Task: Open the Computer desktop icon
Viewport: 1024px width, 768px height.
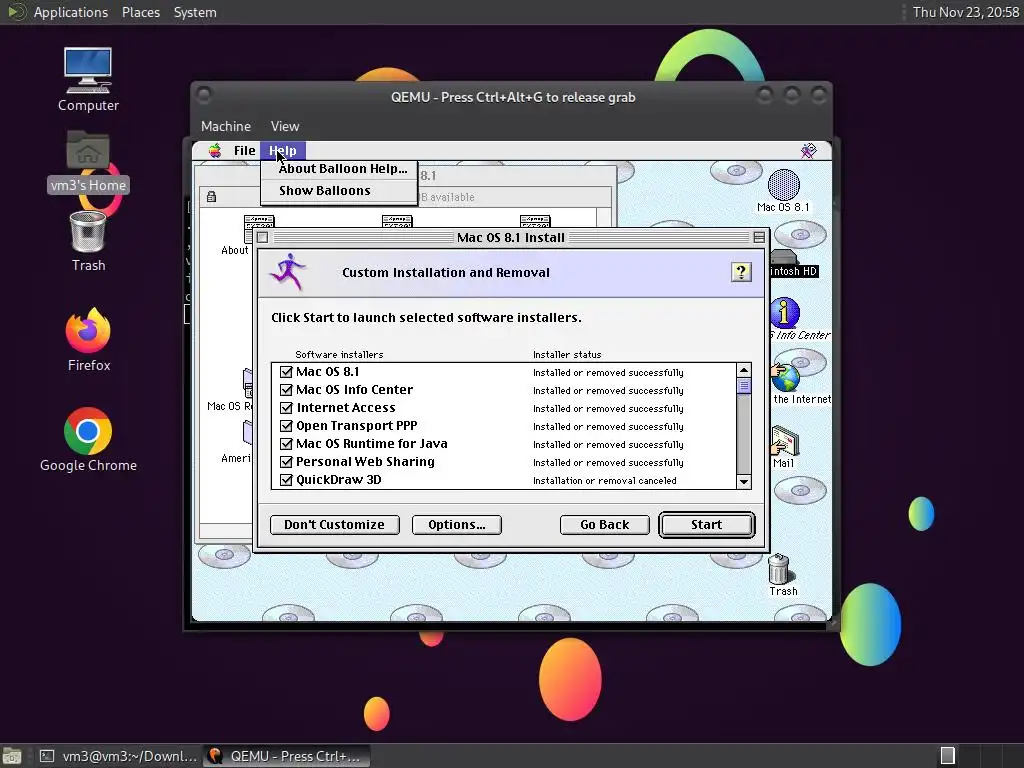Action: tap(88, 71)
